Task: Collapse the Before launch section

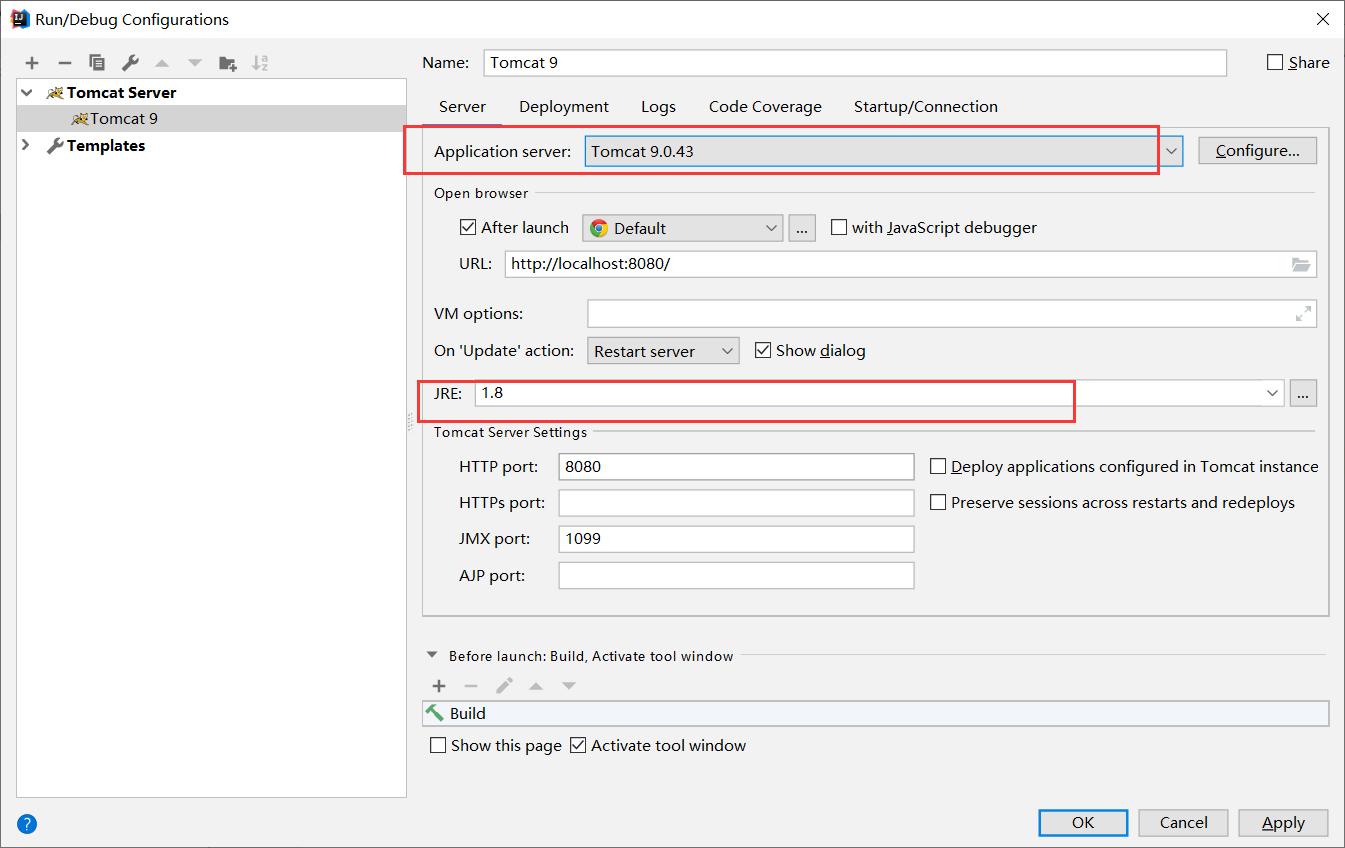Action: [x=432, y=656]
